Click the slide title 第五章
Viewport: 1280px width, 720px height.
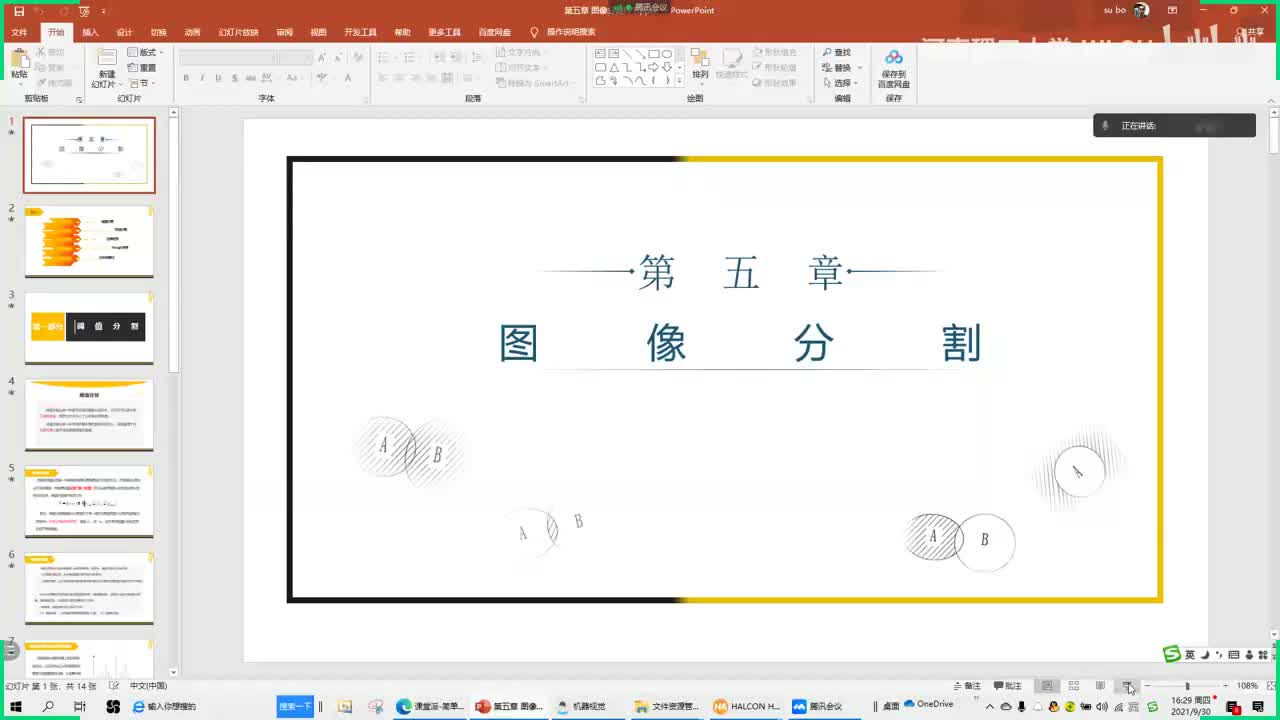point(741,272)
